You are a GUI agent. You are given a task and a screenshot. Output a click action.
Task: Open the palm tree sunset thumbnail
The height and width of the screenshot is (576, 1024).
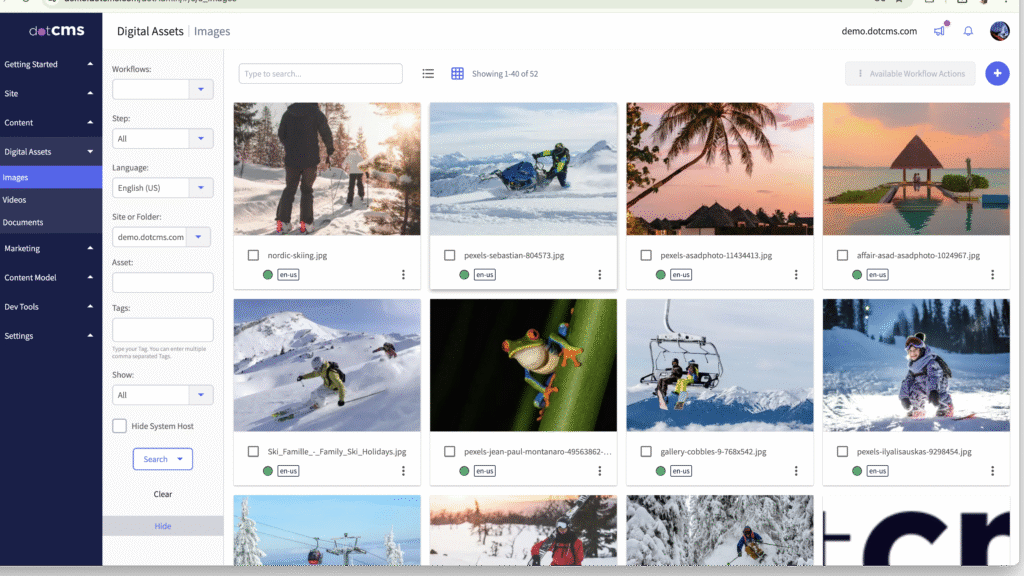[720, 168]
